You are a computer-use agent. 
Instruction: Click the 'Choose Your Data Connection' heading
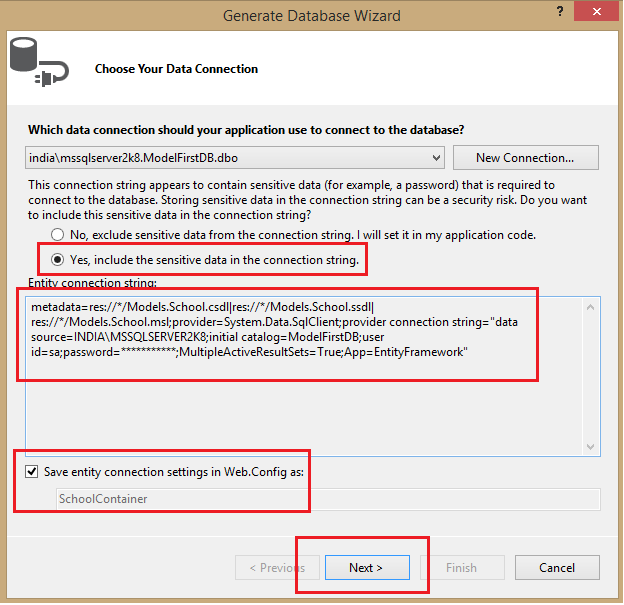pos(176,69)
